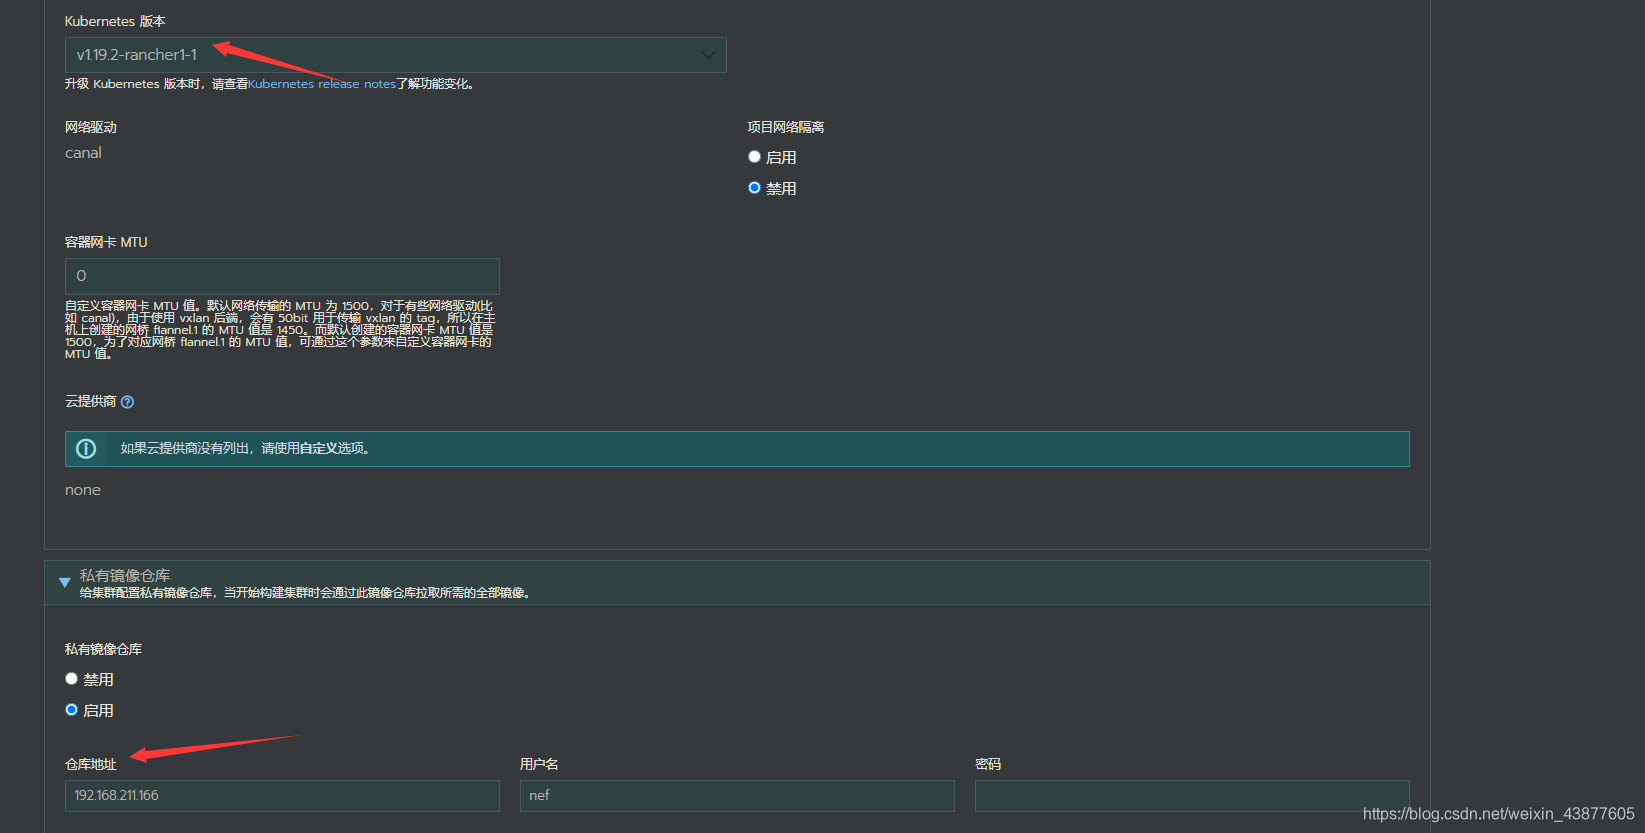This screenshot has height=833, width=1645.
Task: Select the none cloud provider value
Action: click(x=83, y=490)
